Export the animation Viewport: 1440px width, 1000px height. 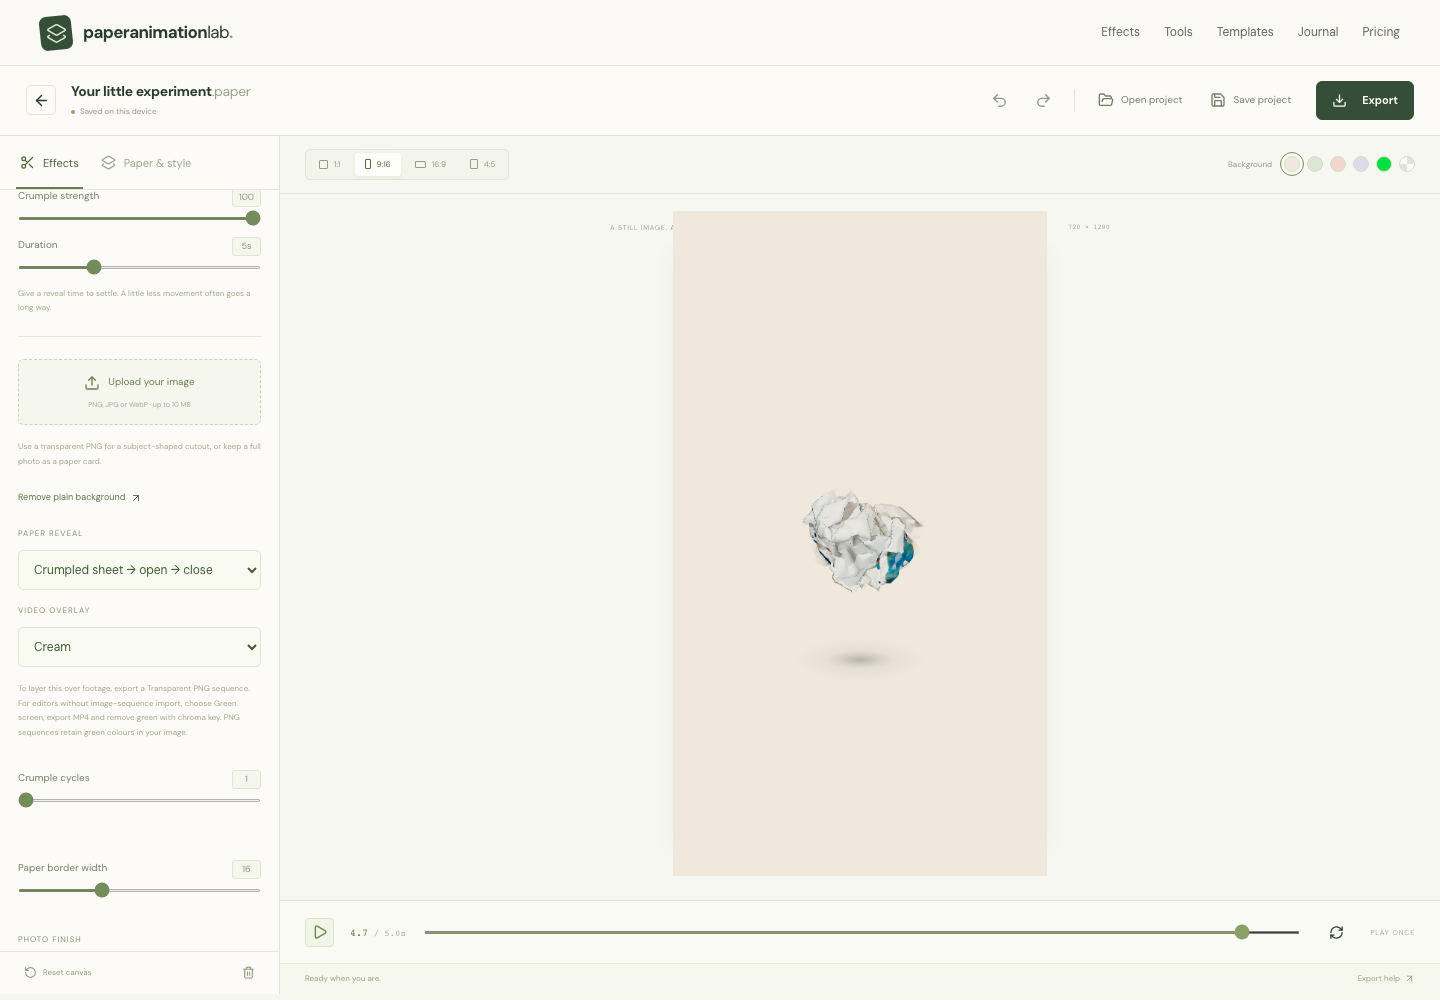(1365, 100)
